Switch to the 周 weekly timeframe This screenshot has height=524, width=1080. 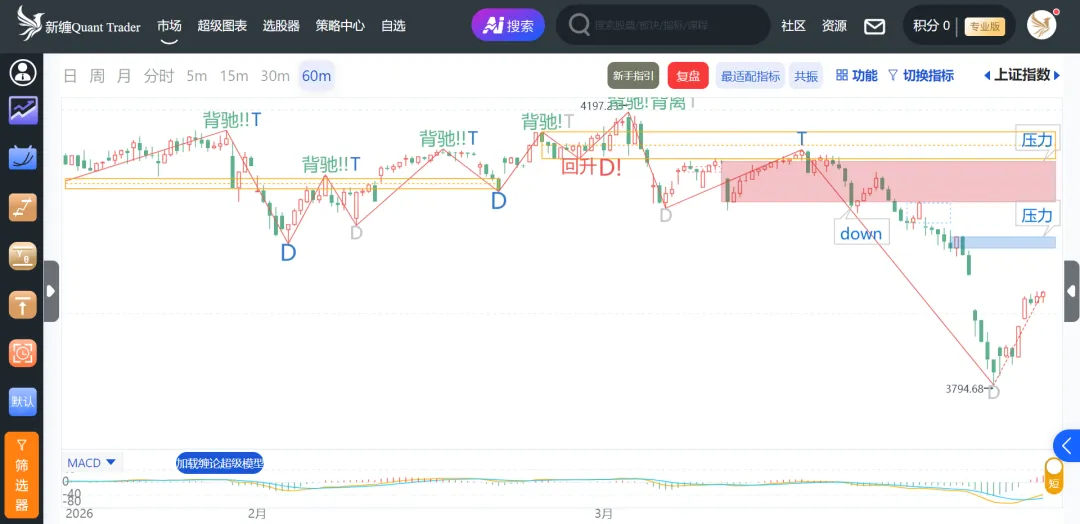coord(97,76)
